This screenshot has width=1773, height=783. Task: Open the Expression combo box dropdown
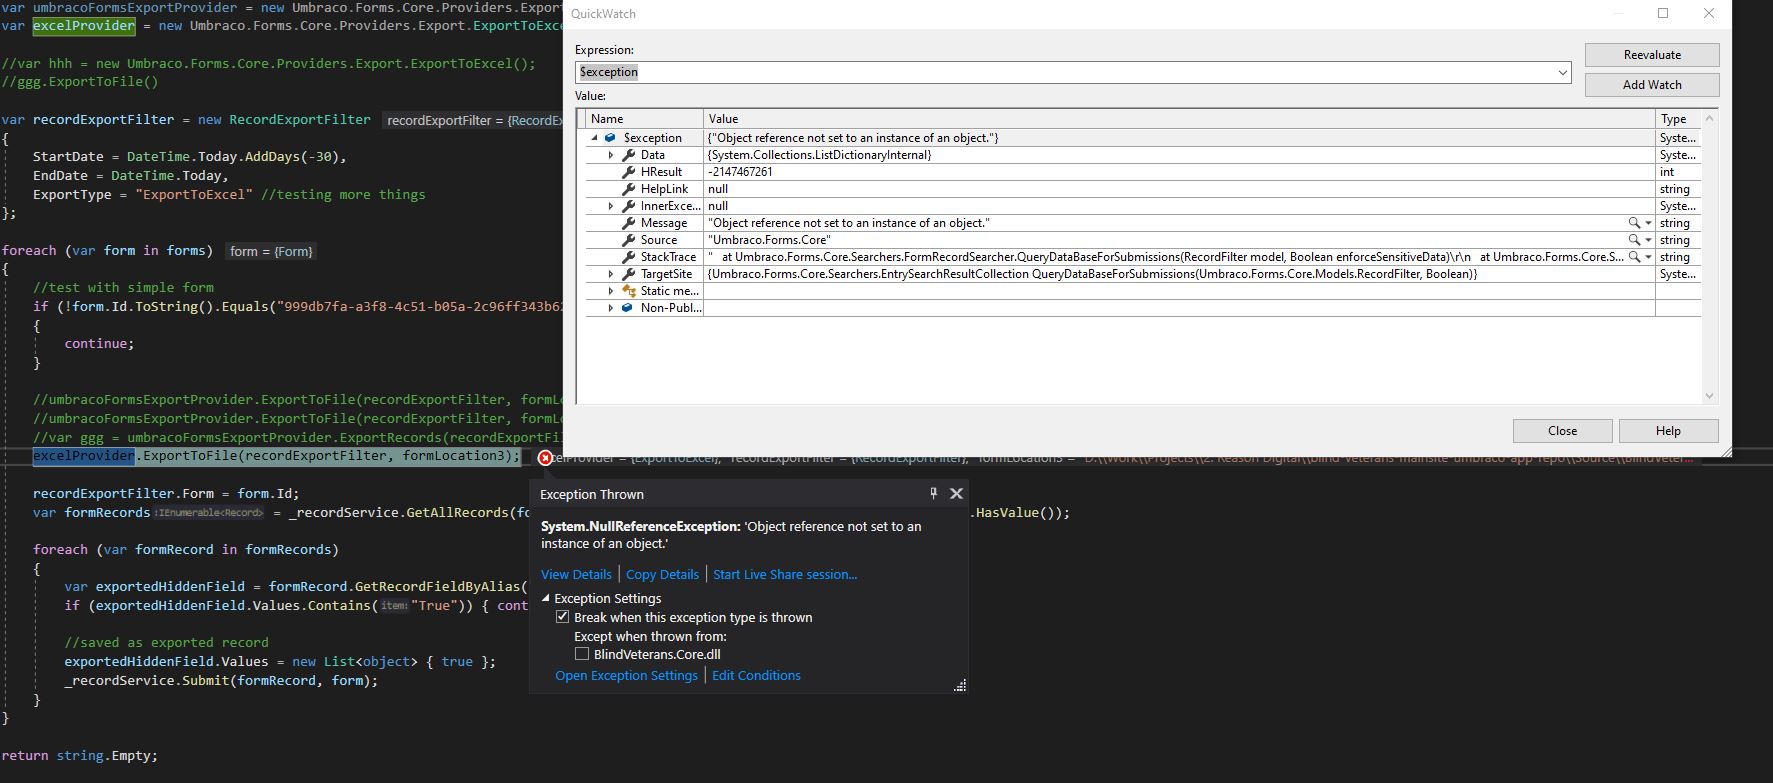click(x=1562, y=72)
